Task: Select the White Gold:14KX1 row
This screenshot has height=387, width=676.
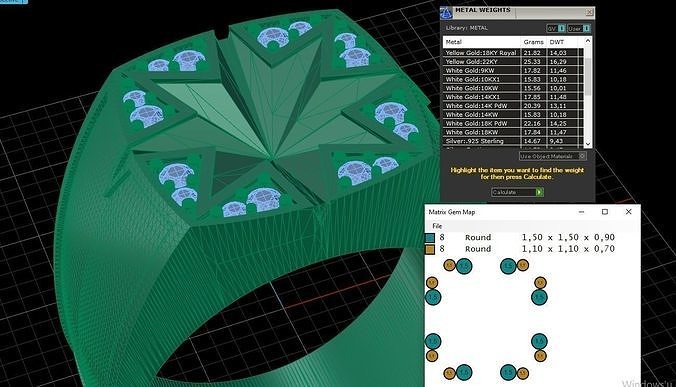Action: [513, 97]
